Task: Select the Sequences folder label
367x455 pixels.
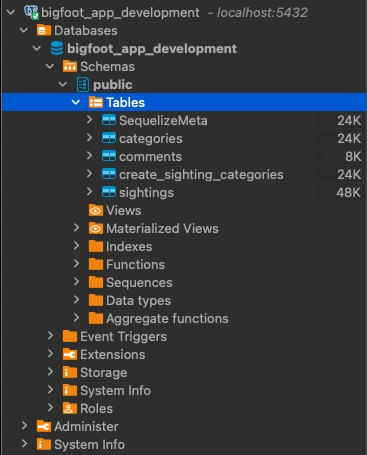Action: (x=139, y=283)
